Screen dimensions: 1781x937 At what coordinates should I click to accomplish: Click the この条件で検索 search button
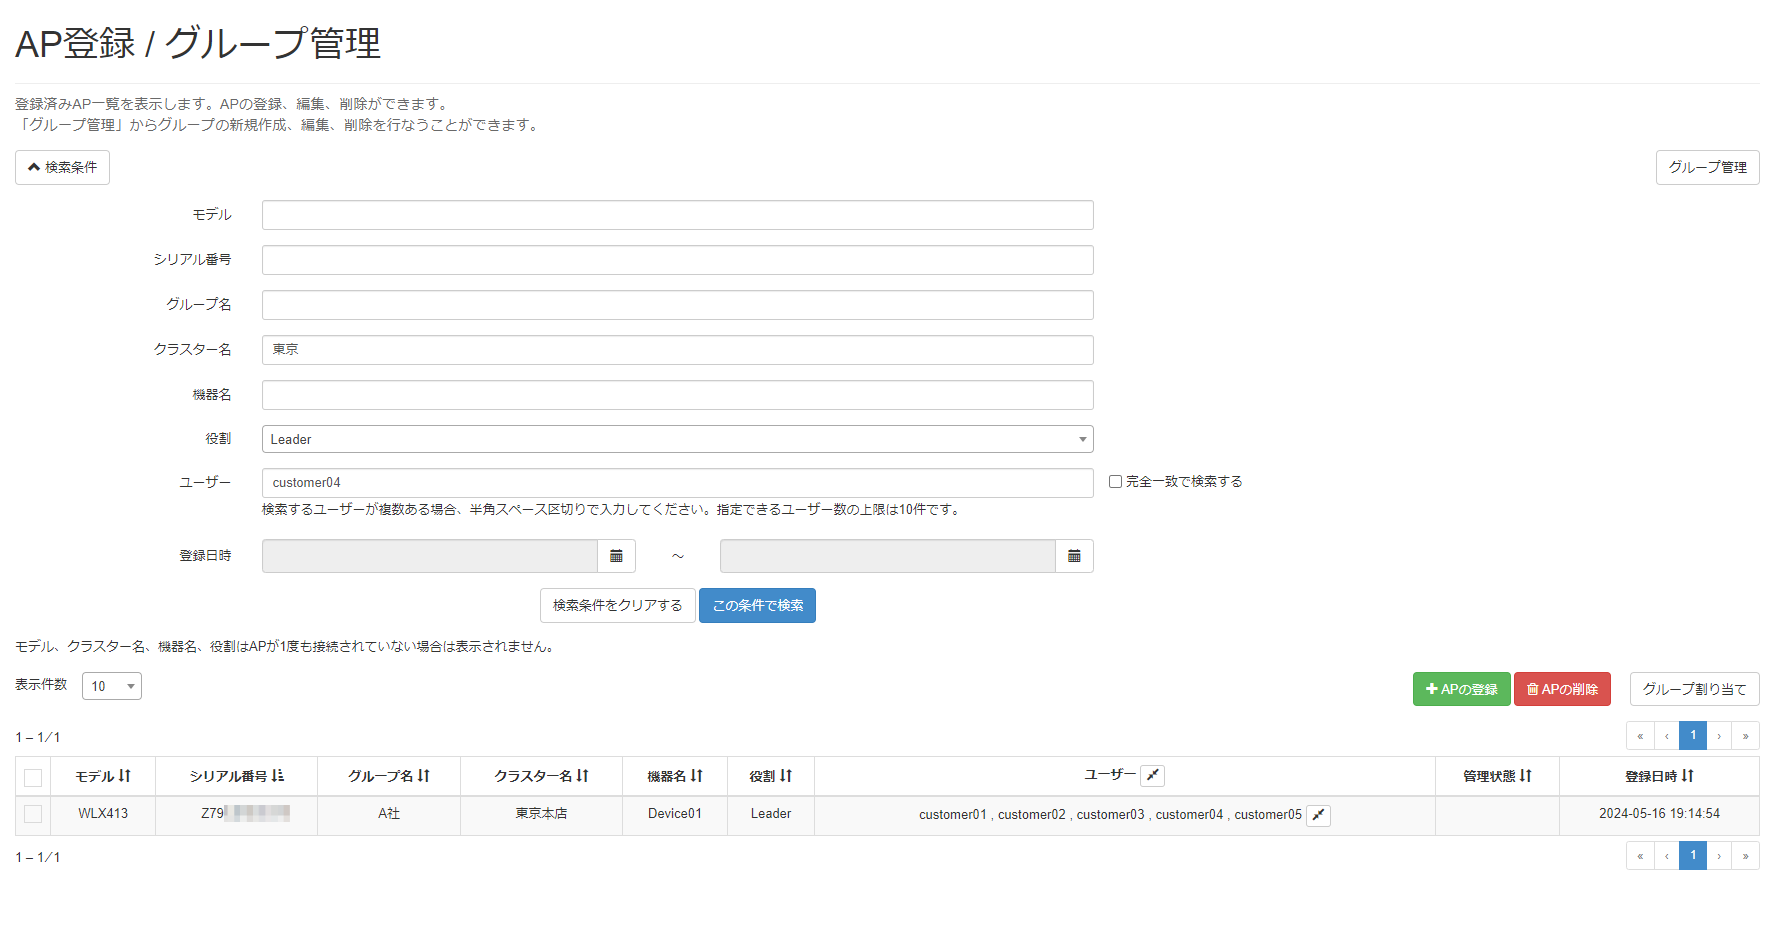[757, 605]
